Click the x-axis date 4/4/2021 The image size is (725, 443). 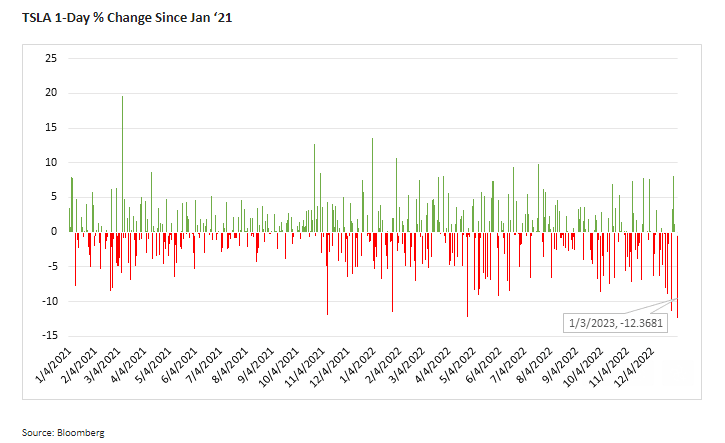[x=128, y=365]
